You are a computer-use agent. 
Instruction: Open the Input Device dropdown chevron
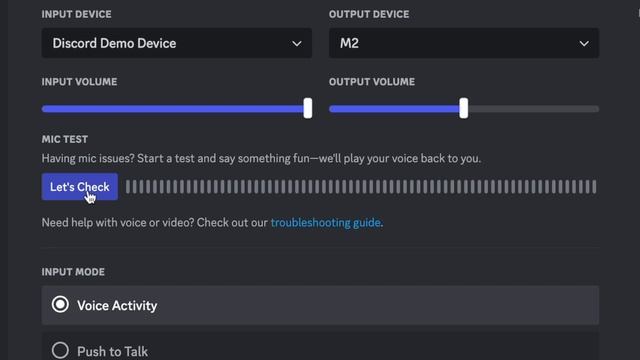pyautogui.click(x=297, y=43)
